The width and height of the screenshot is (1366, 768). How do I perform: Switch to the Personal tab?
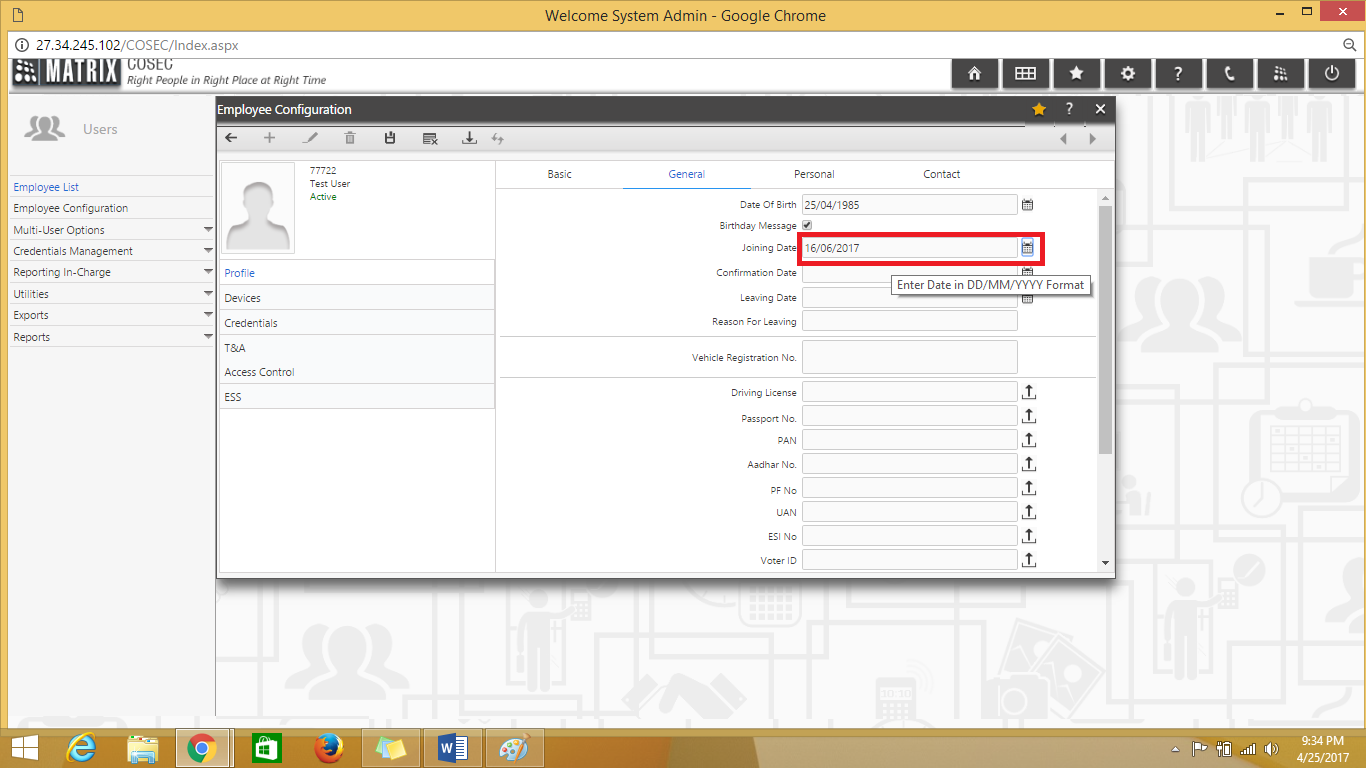pyautogui.click(x=814, y=174)
